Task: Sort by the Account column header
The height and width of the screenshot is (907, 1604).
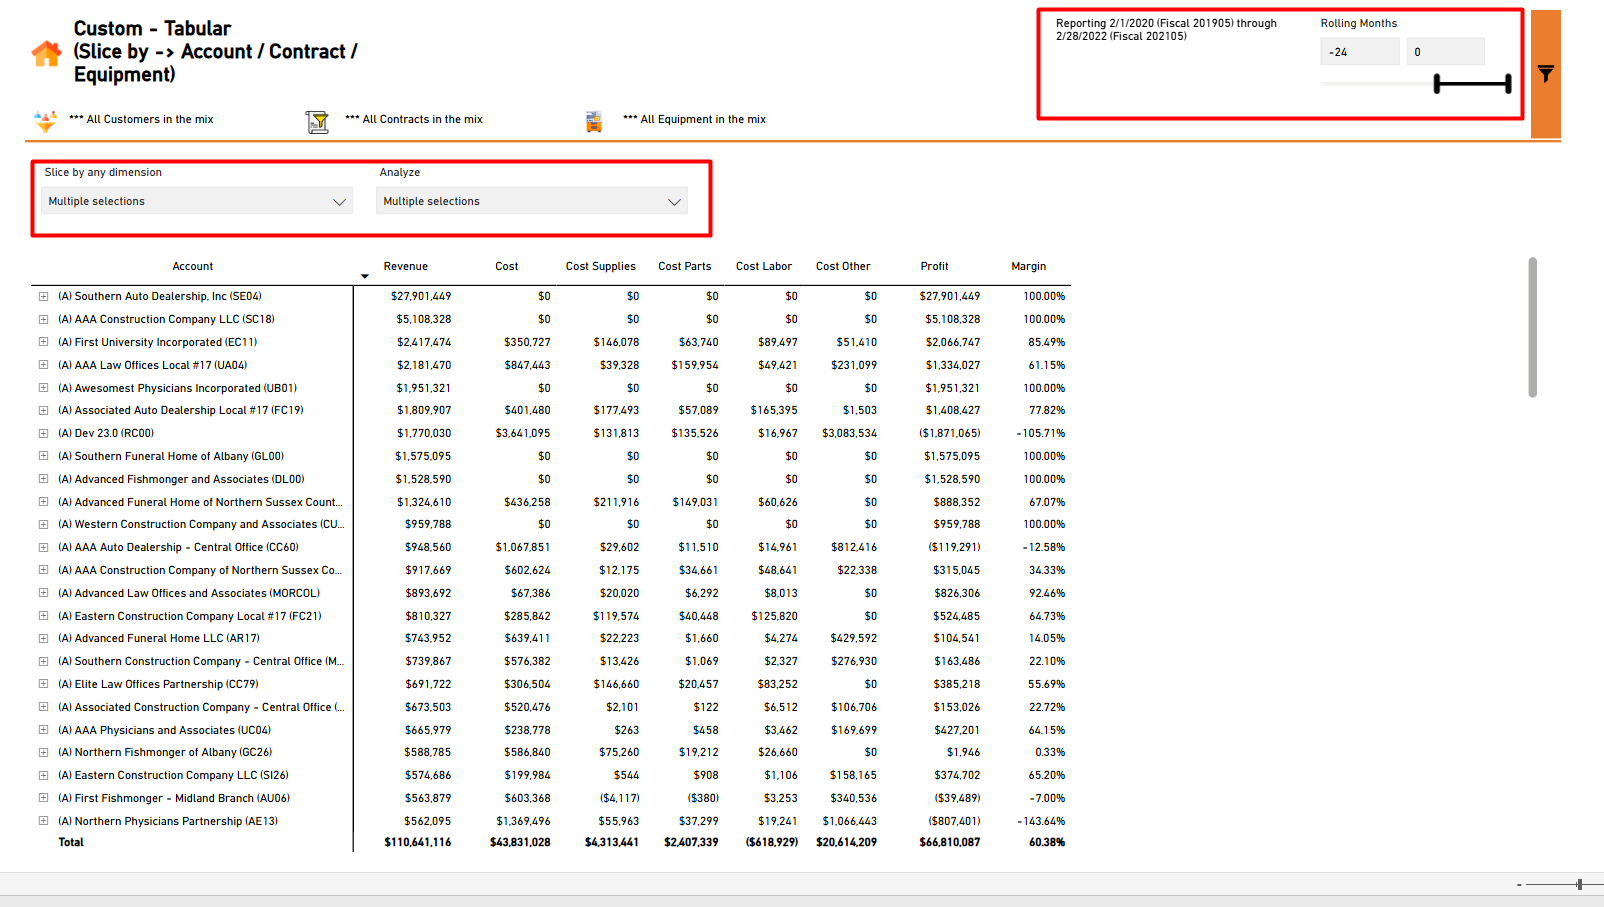Action: 192,266
